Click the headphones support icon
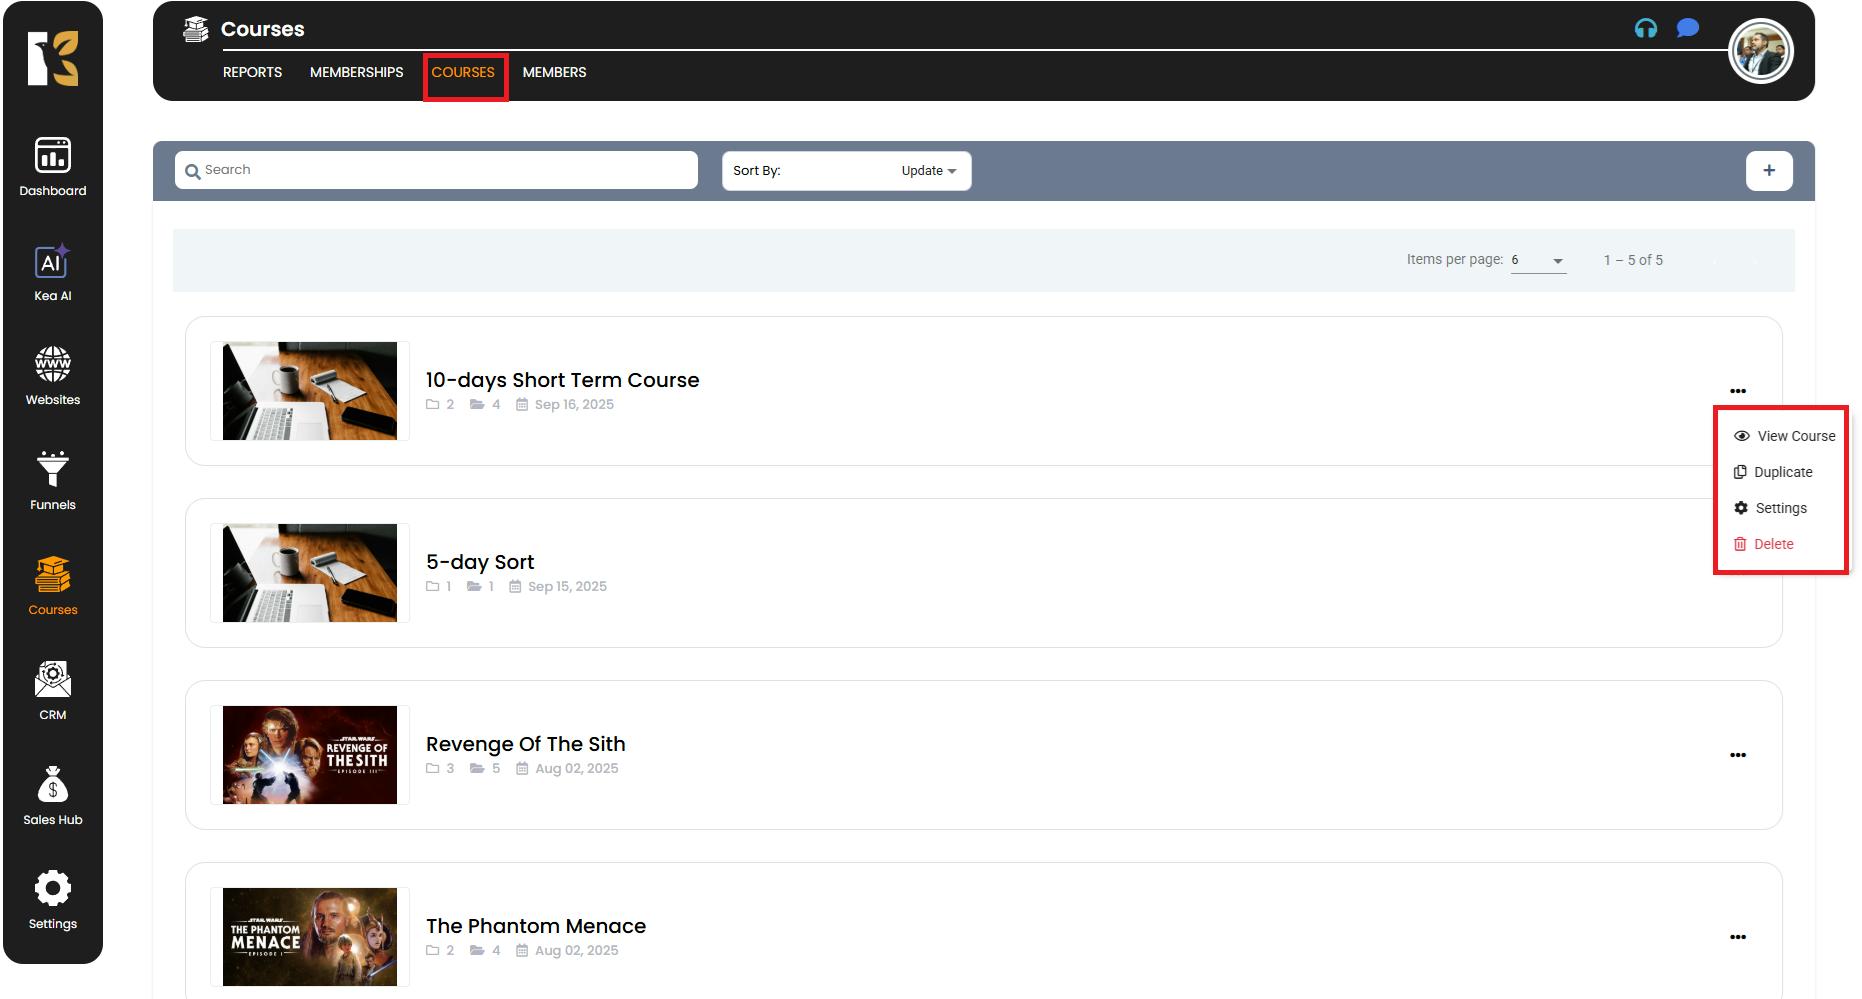Viewport: 1862px width, 999px height. 1645,28
